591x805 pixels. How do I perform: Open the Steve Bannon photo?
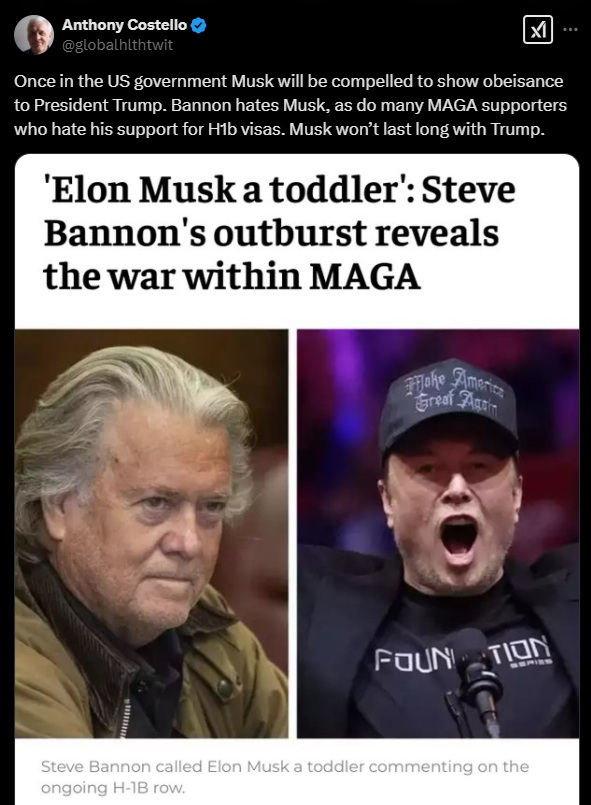(x=151, y=533)
